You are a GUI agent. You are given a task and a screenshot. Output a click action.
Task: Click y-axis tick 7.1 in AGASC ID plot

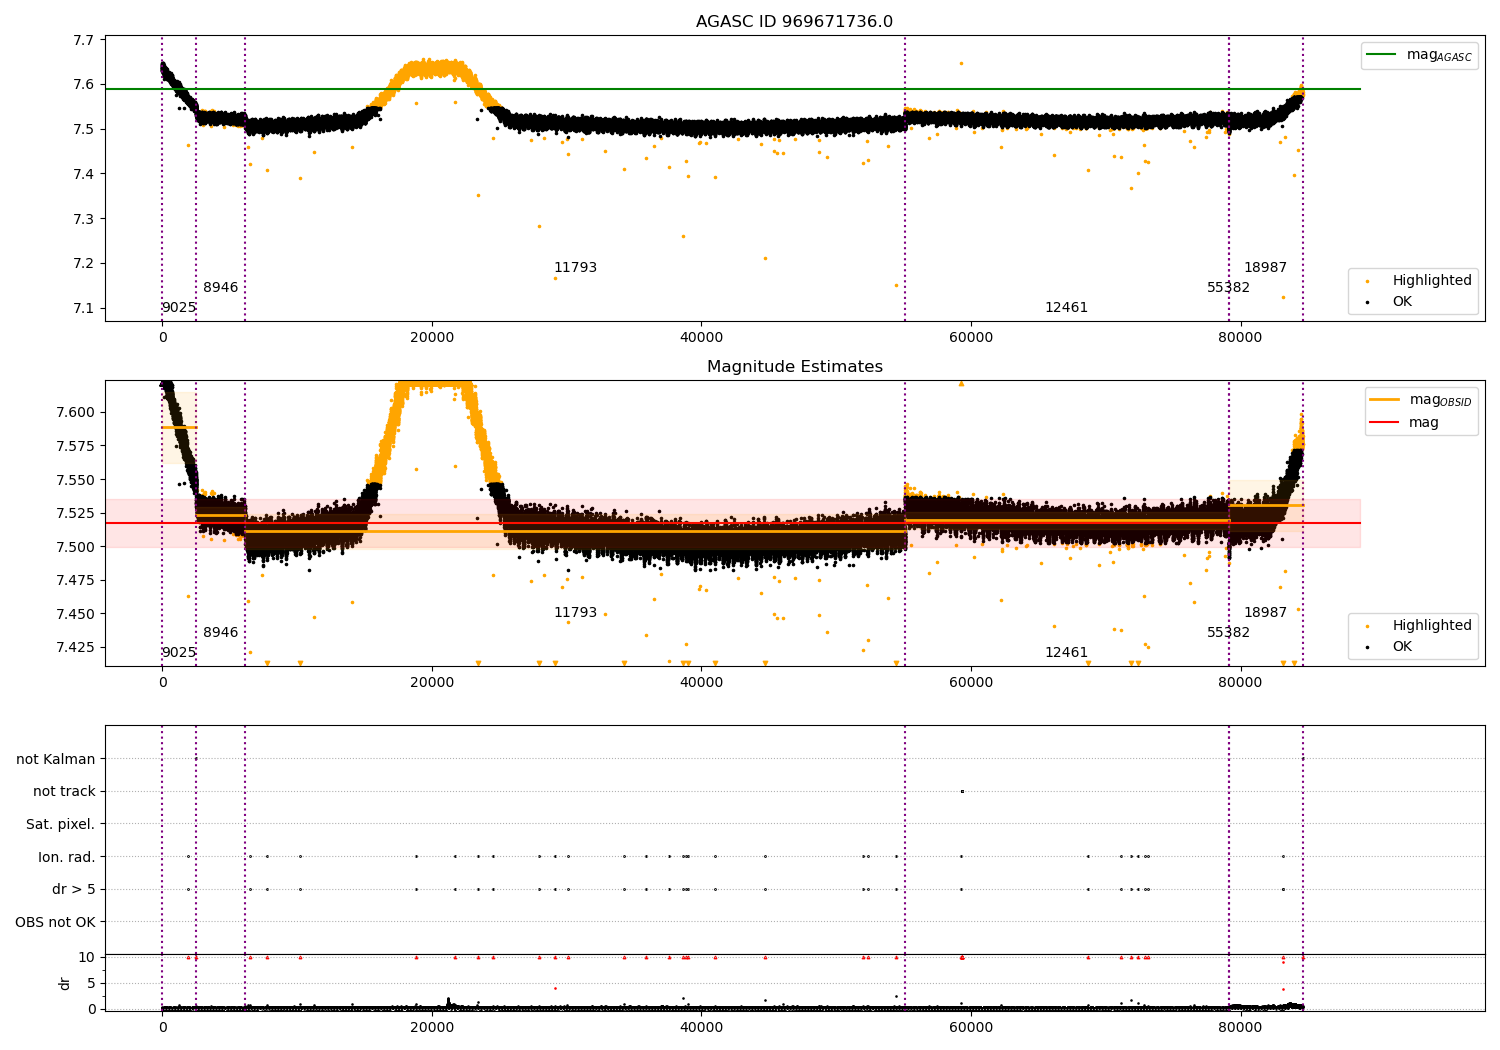[x=84, y=308]
